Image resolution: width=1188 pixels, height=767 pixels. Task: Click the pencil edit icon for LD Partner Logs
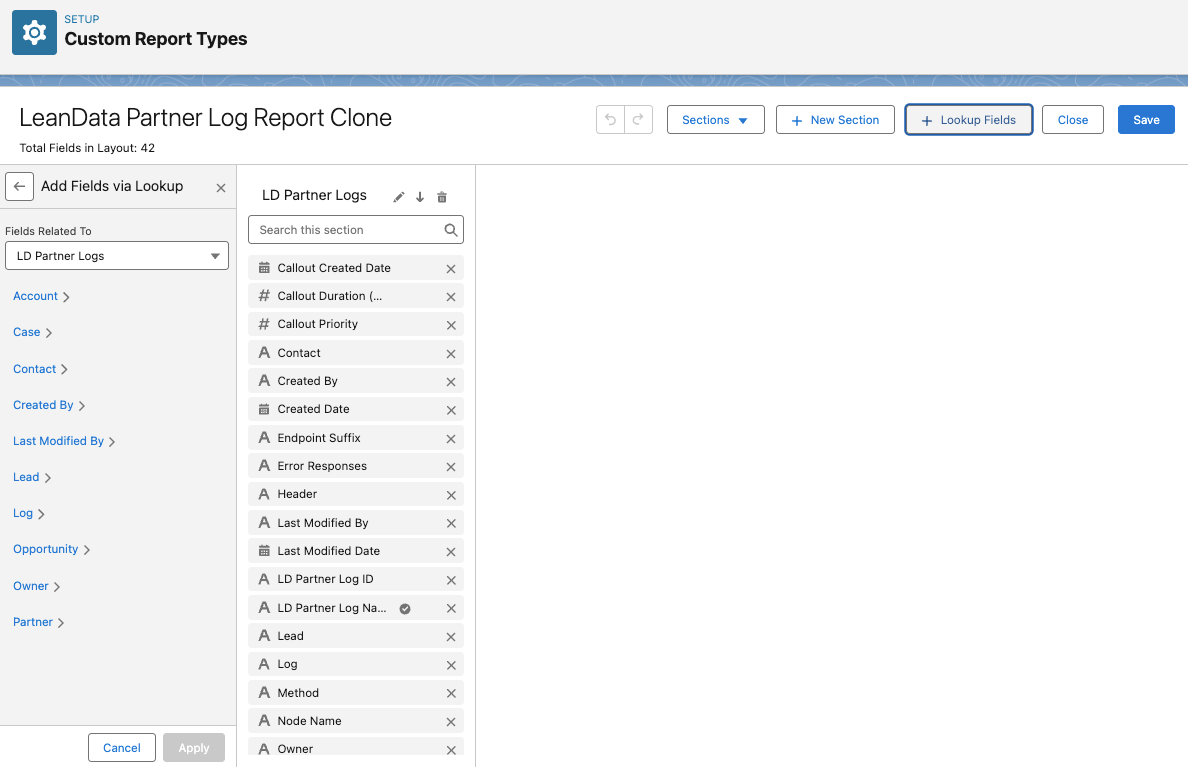point(399,197)
